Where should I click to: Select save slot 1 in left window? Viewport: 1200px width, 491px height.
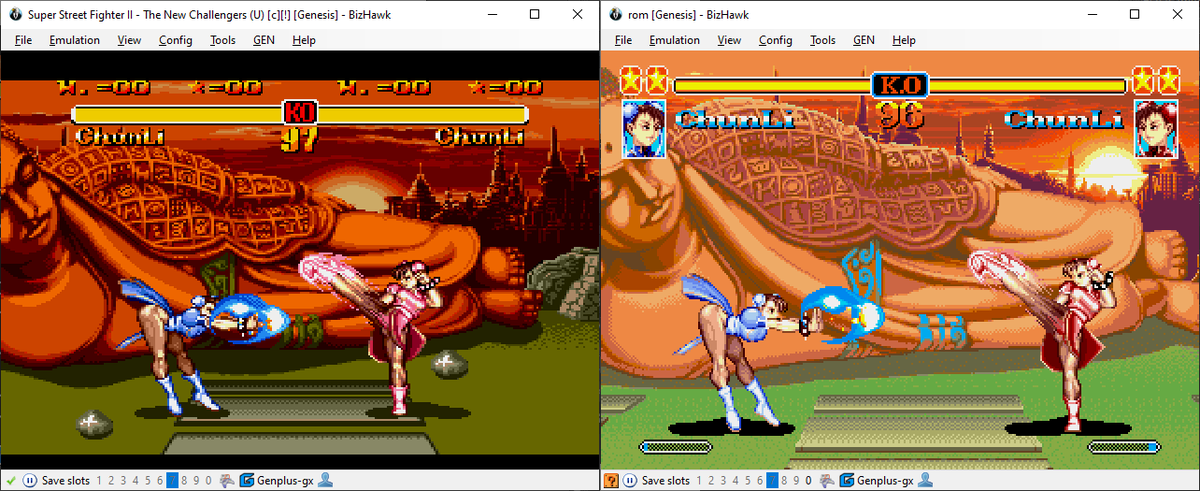(99, 481)
